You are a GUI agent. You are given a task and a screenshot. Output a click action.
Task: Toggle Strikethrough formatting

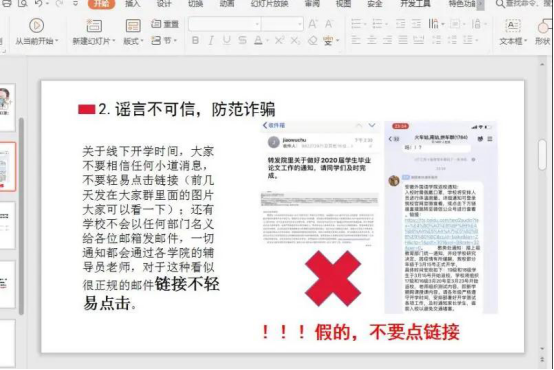(x=242, y=40)
